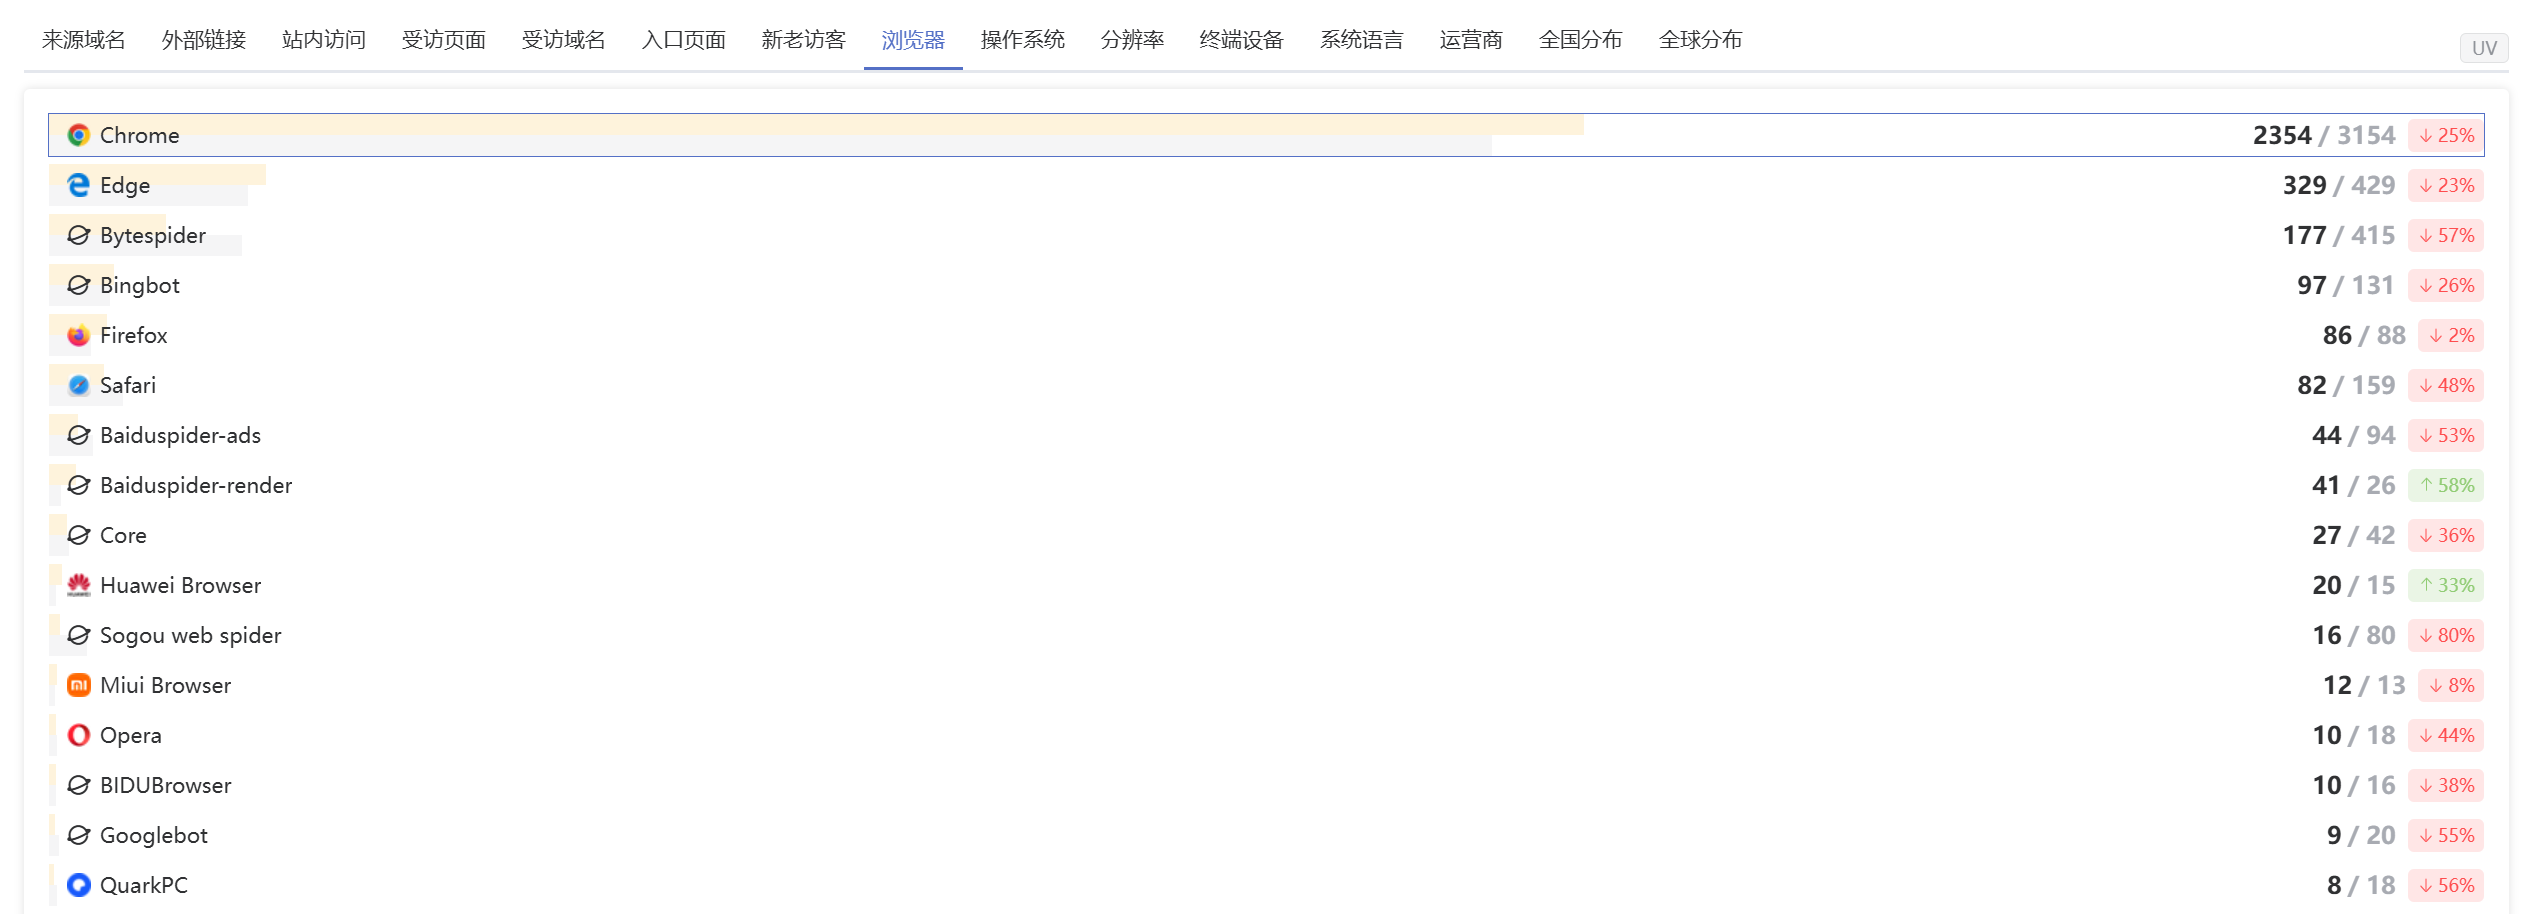2535x914 pixels.
Task: Click the Baiduspider-ads icon
Action: tap(79, 435)
